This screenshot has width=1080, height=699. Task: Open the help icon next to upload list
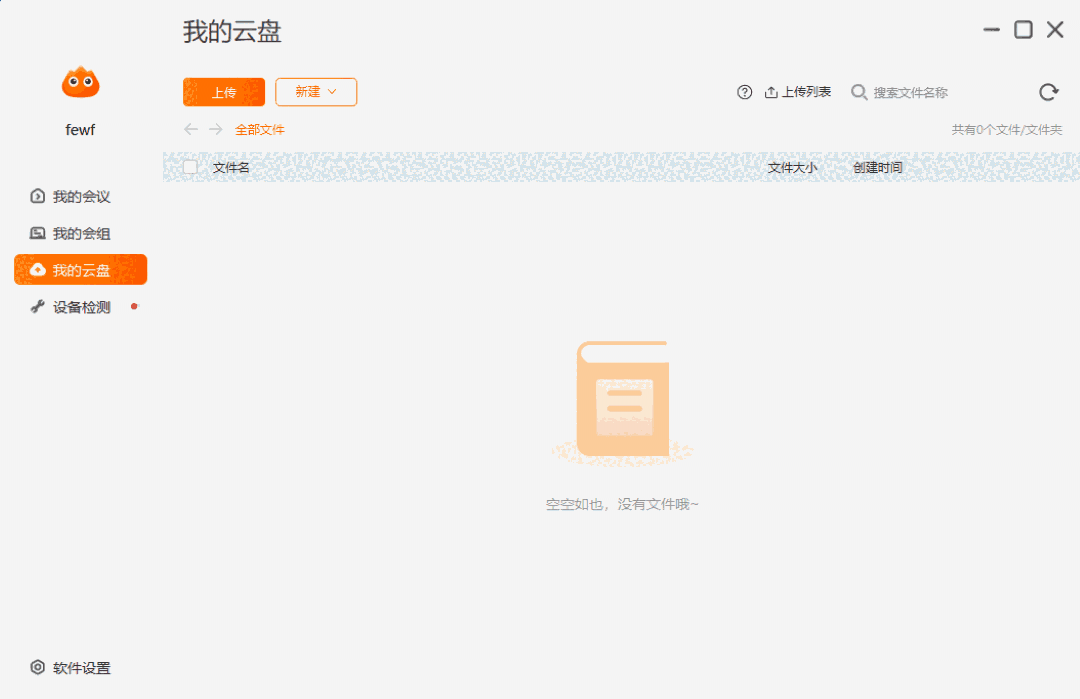click(x=744, y=91)
